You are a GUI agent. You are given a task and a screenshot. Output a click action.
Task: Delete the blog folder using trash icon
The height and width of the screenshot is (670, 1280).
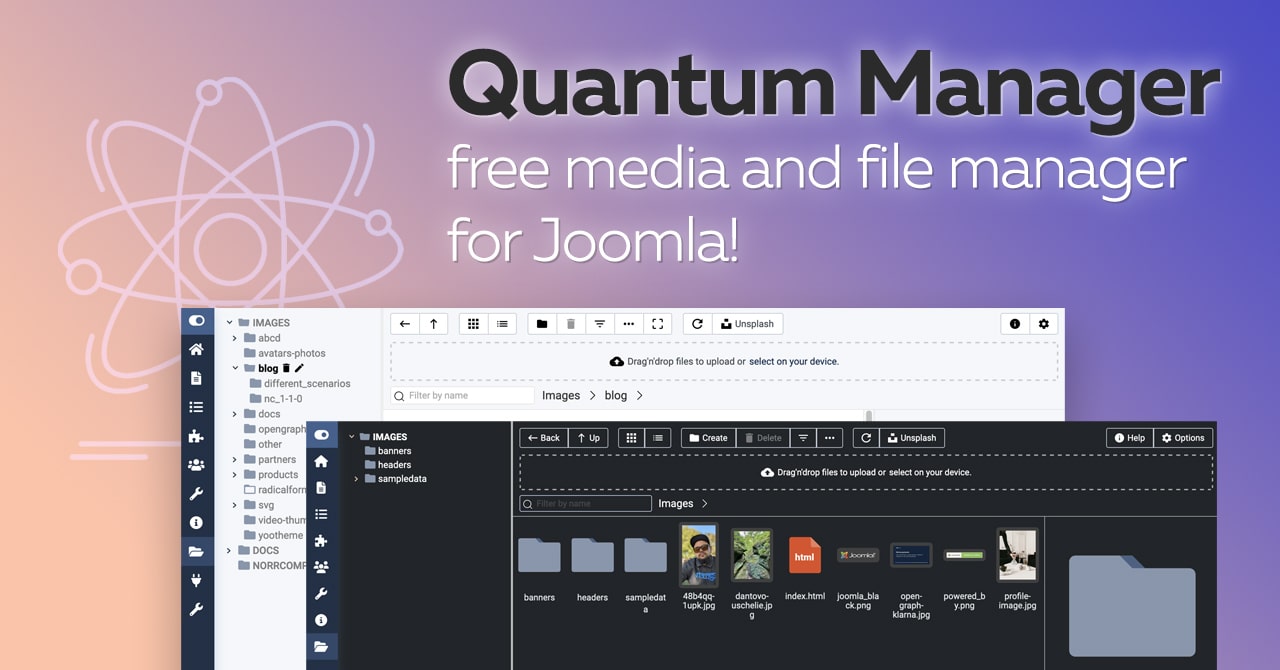pos(286,368)
